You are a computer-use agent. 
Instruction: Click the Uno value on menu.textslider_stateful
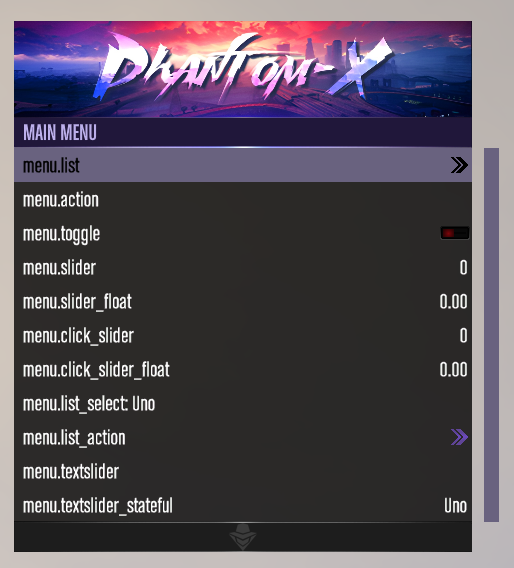(x=455, y=506)
